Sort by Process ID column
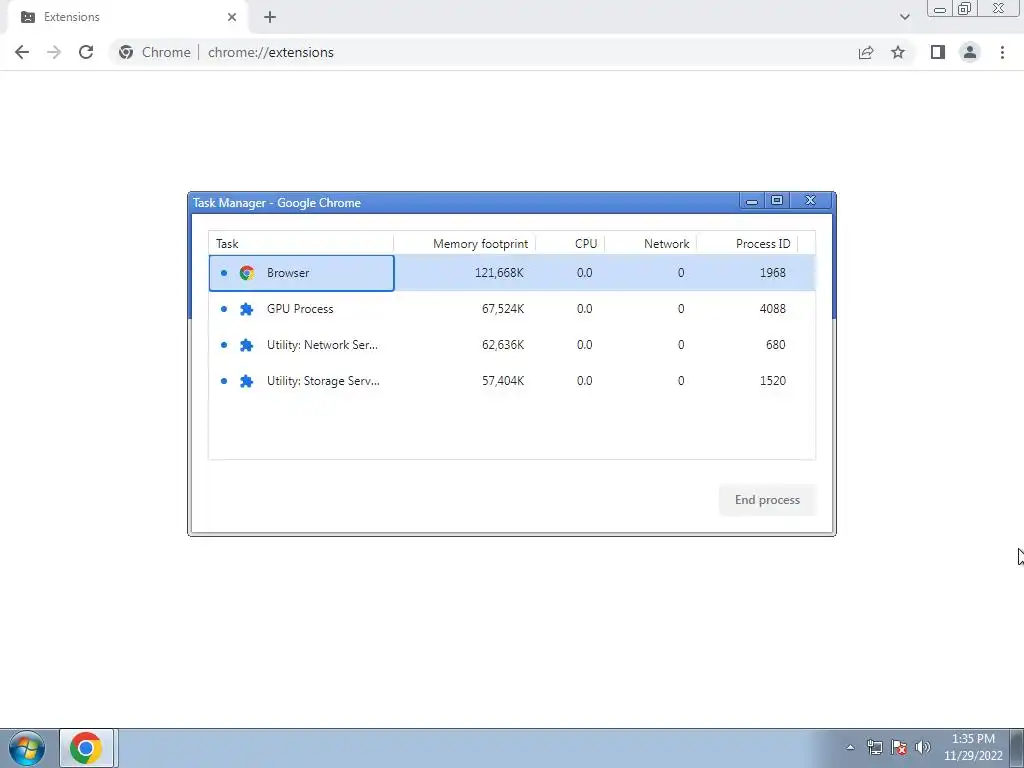 (747, 244)
